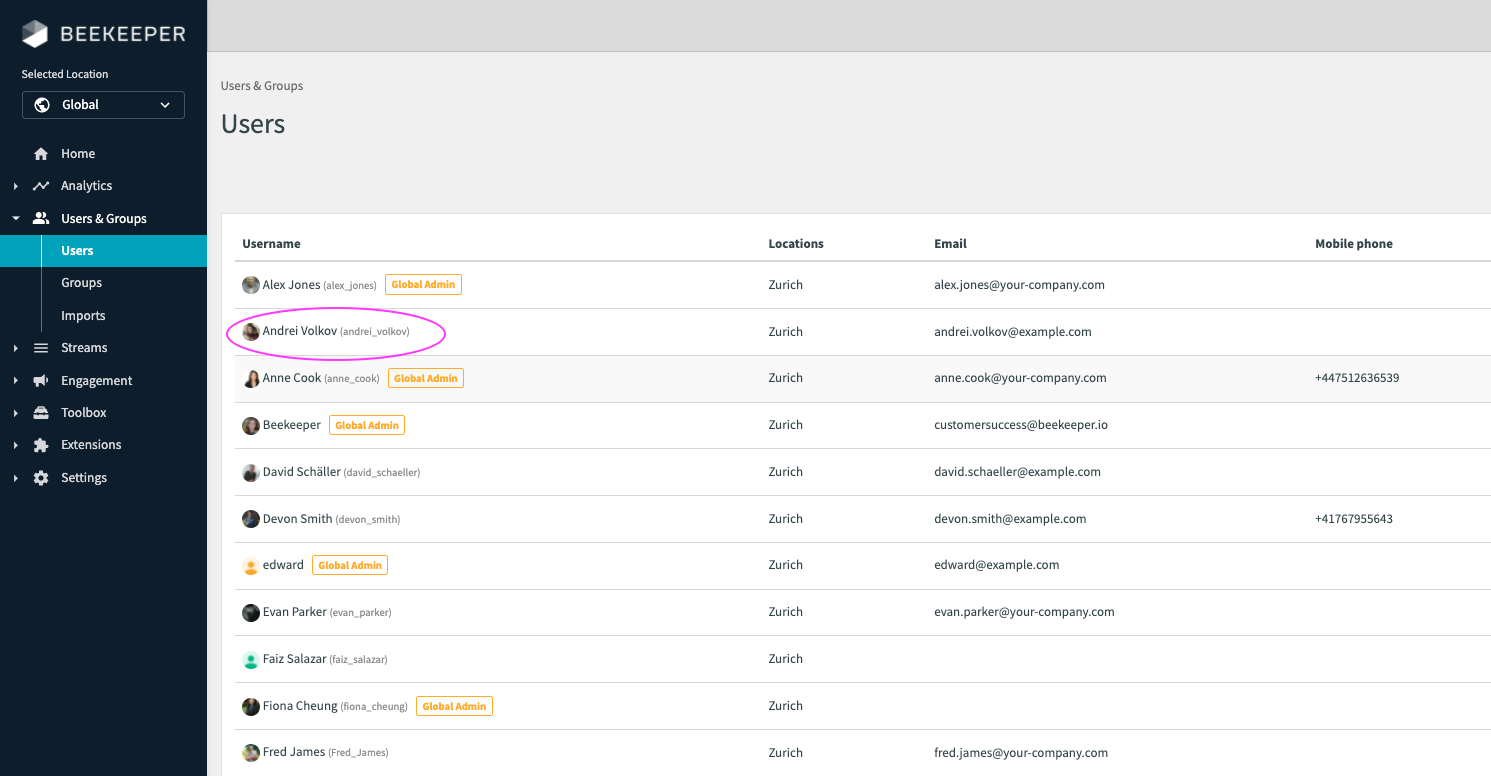Open Settings via the gear icon
Screen dimensions: 1491x776
(40, 477)
